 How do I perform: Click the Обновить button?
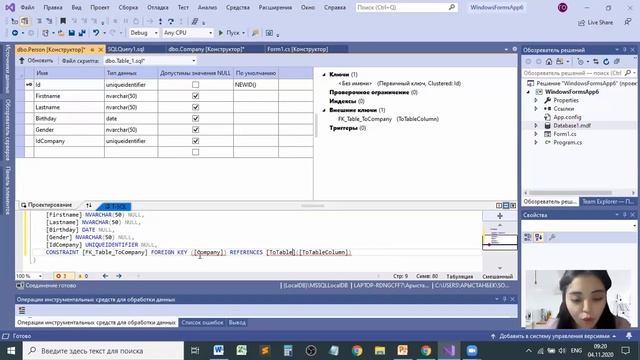[x=36, y=60]
